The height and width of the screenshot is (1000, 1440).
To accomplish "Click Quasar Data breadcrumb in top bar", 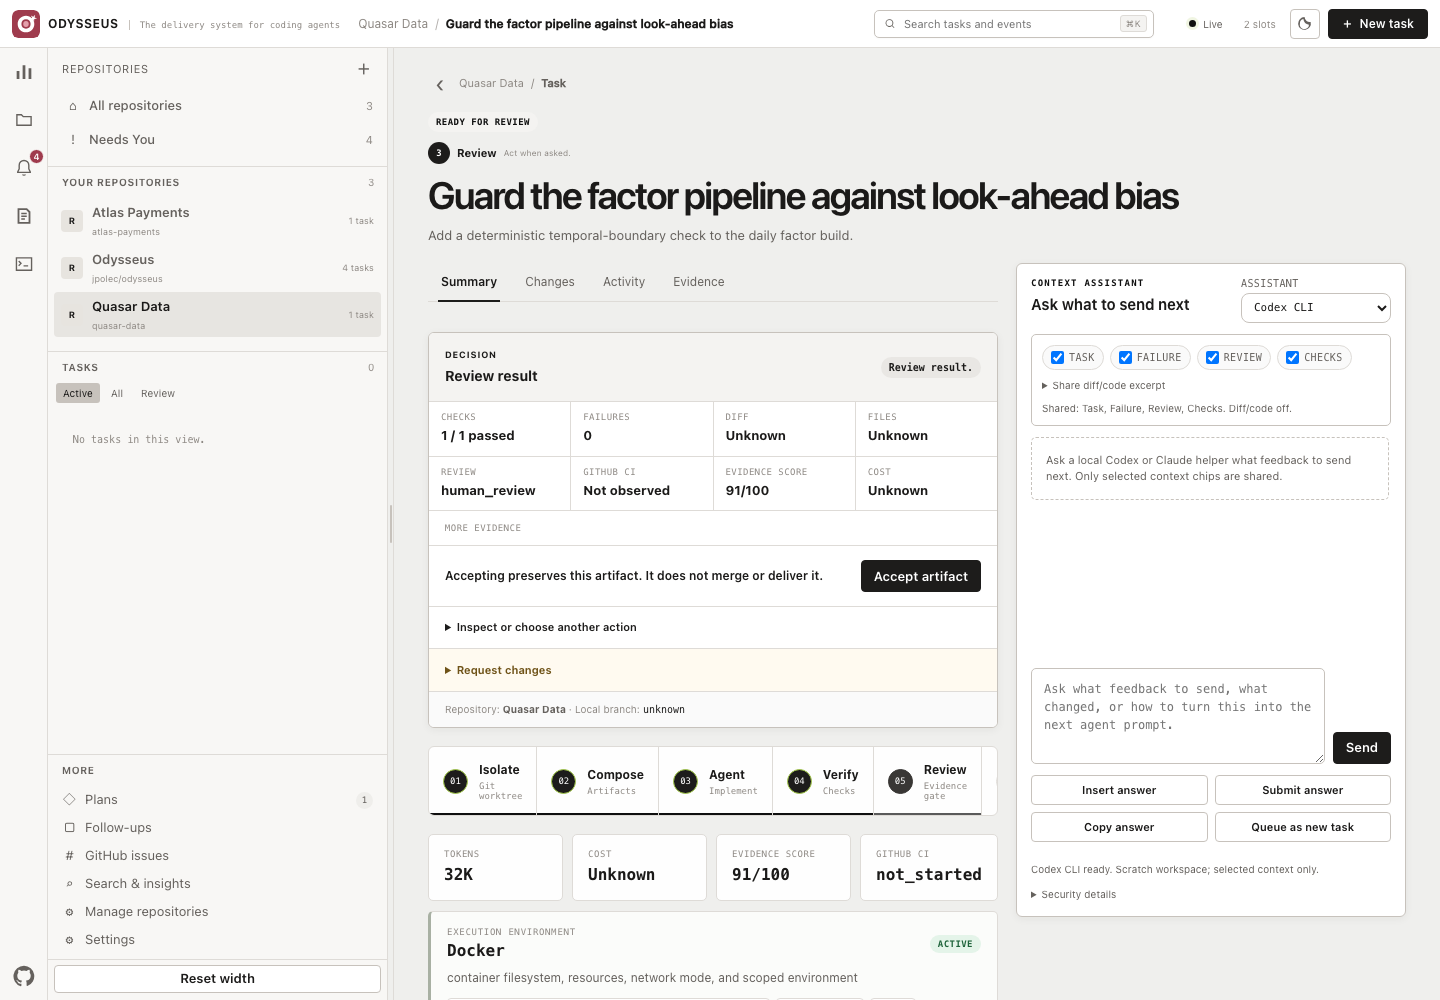I will point(393,24).
